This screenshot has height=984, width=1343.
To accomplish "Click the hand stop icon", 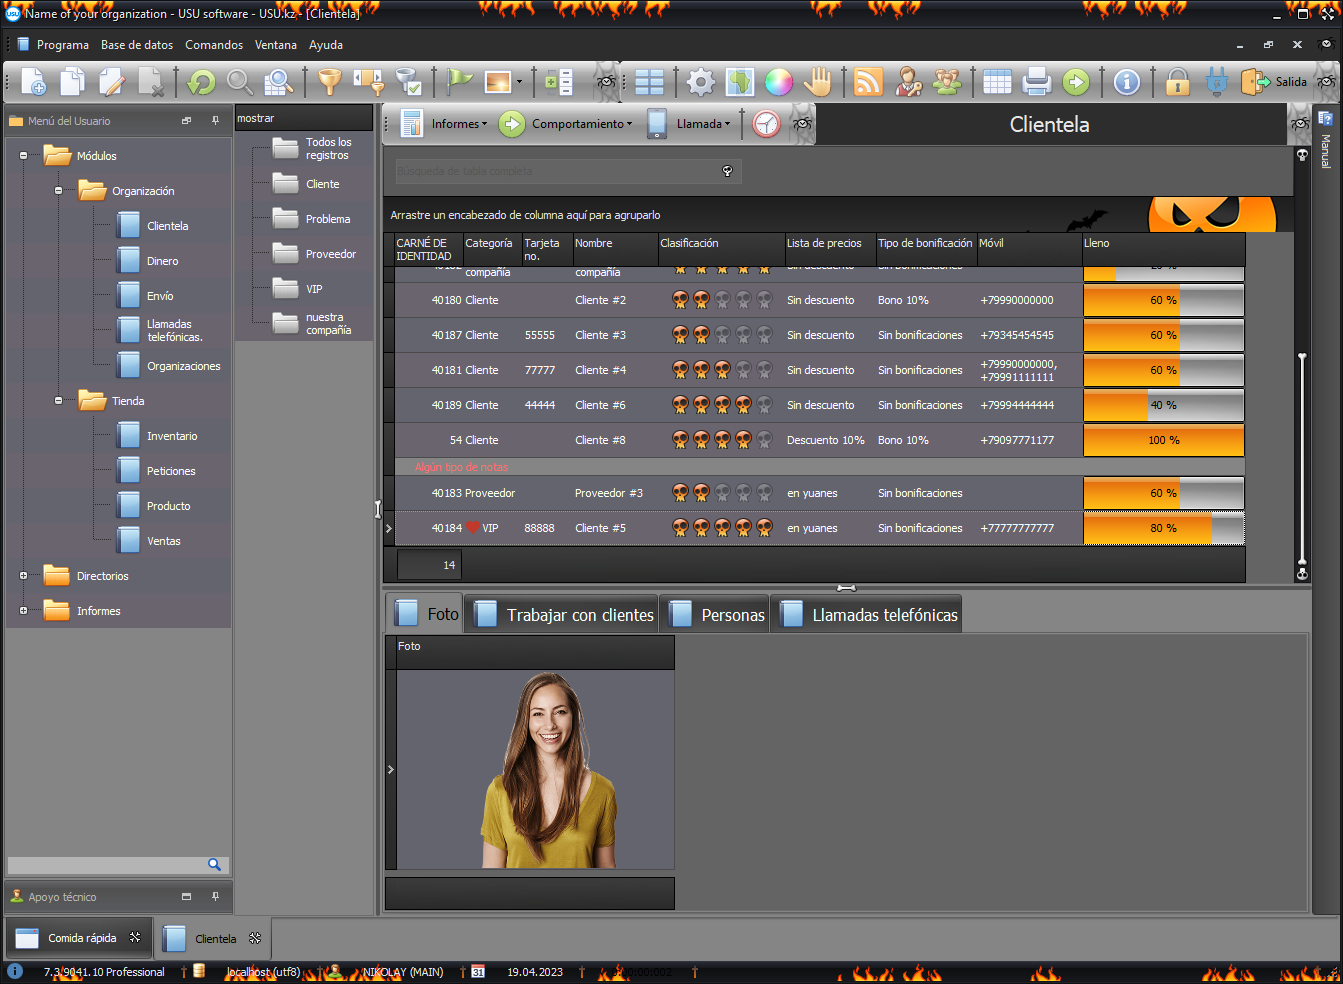I will [x=818, y=82].
